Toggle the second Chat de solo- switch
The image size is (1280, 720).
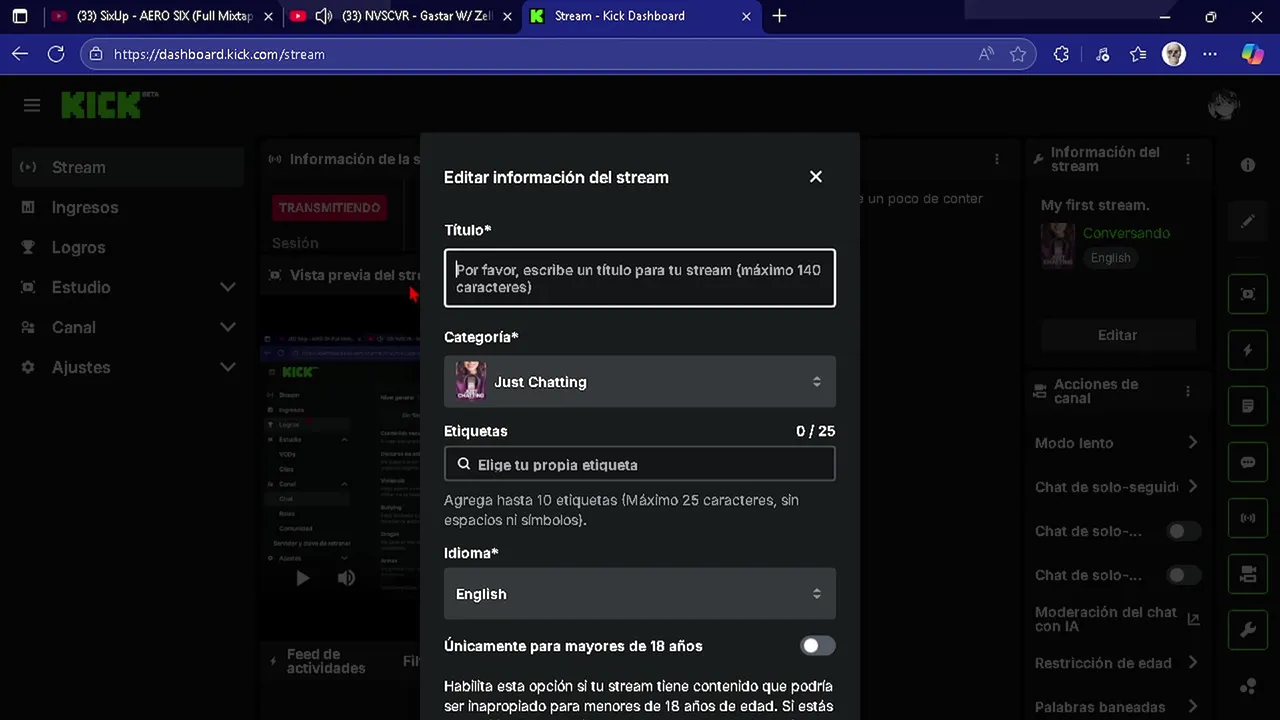pyautogui.click(x=1184, y=575)
